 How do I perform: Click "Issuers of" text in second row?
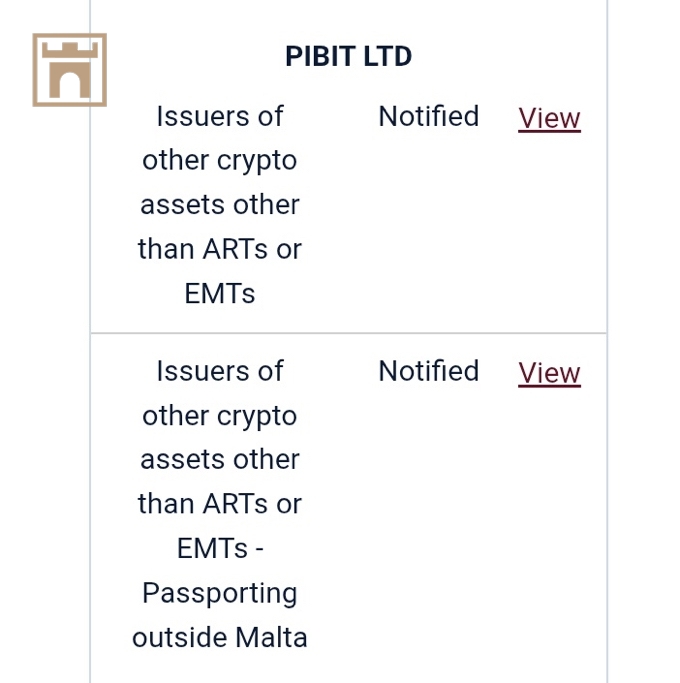click(x=220, y=371)
